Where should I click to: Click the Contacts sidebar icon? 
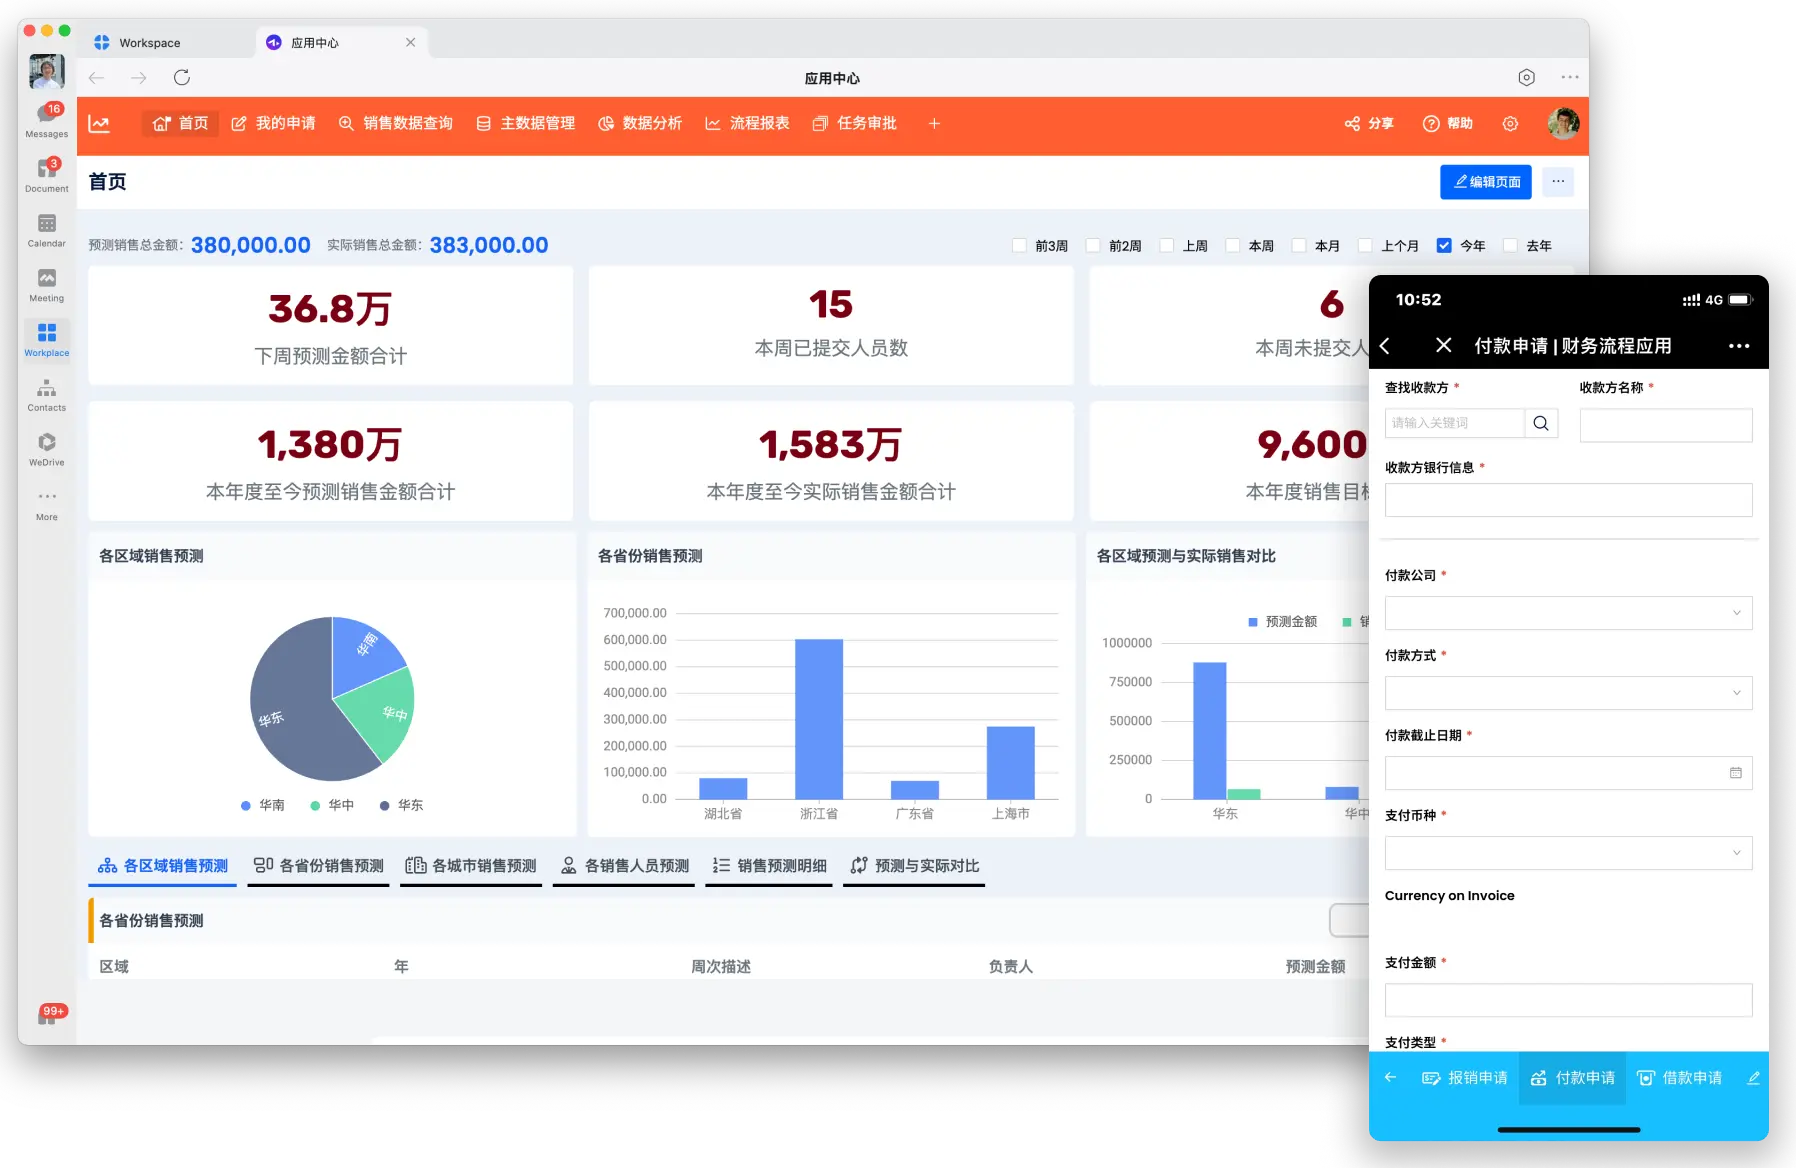tap(47, 393)
